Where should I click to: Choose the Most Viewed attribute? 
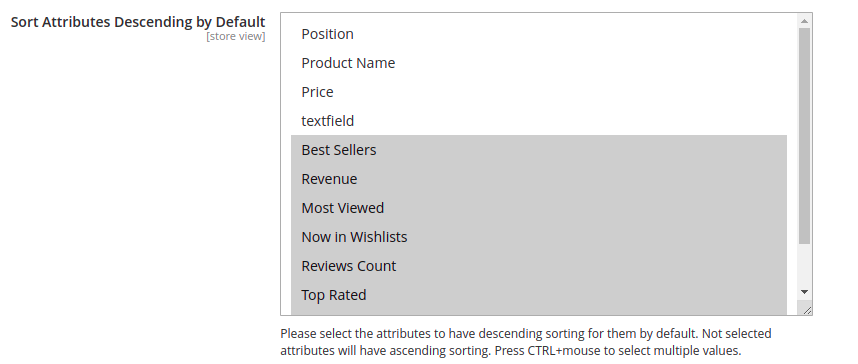tap(538, 208)
